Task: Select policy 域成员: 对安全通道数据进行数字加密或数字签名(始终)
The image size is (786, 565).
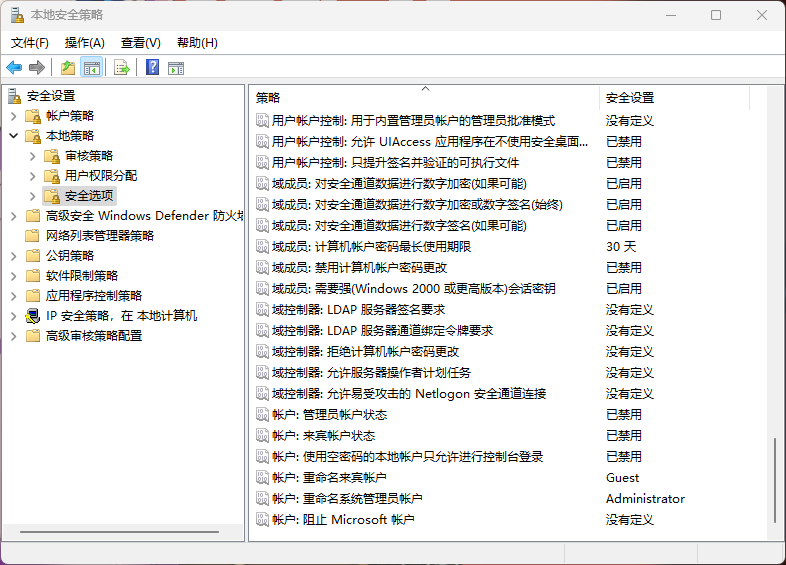Action: coord(417,205)
